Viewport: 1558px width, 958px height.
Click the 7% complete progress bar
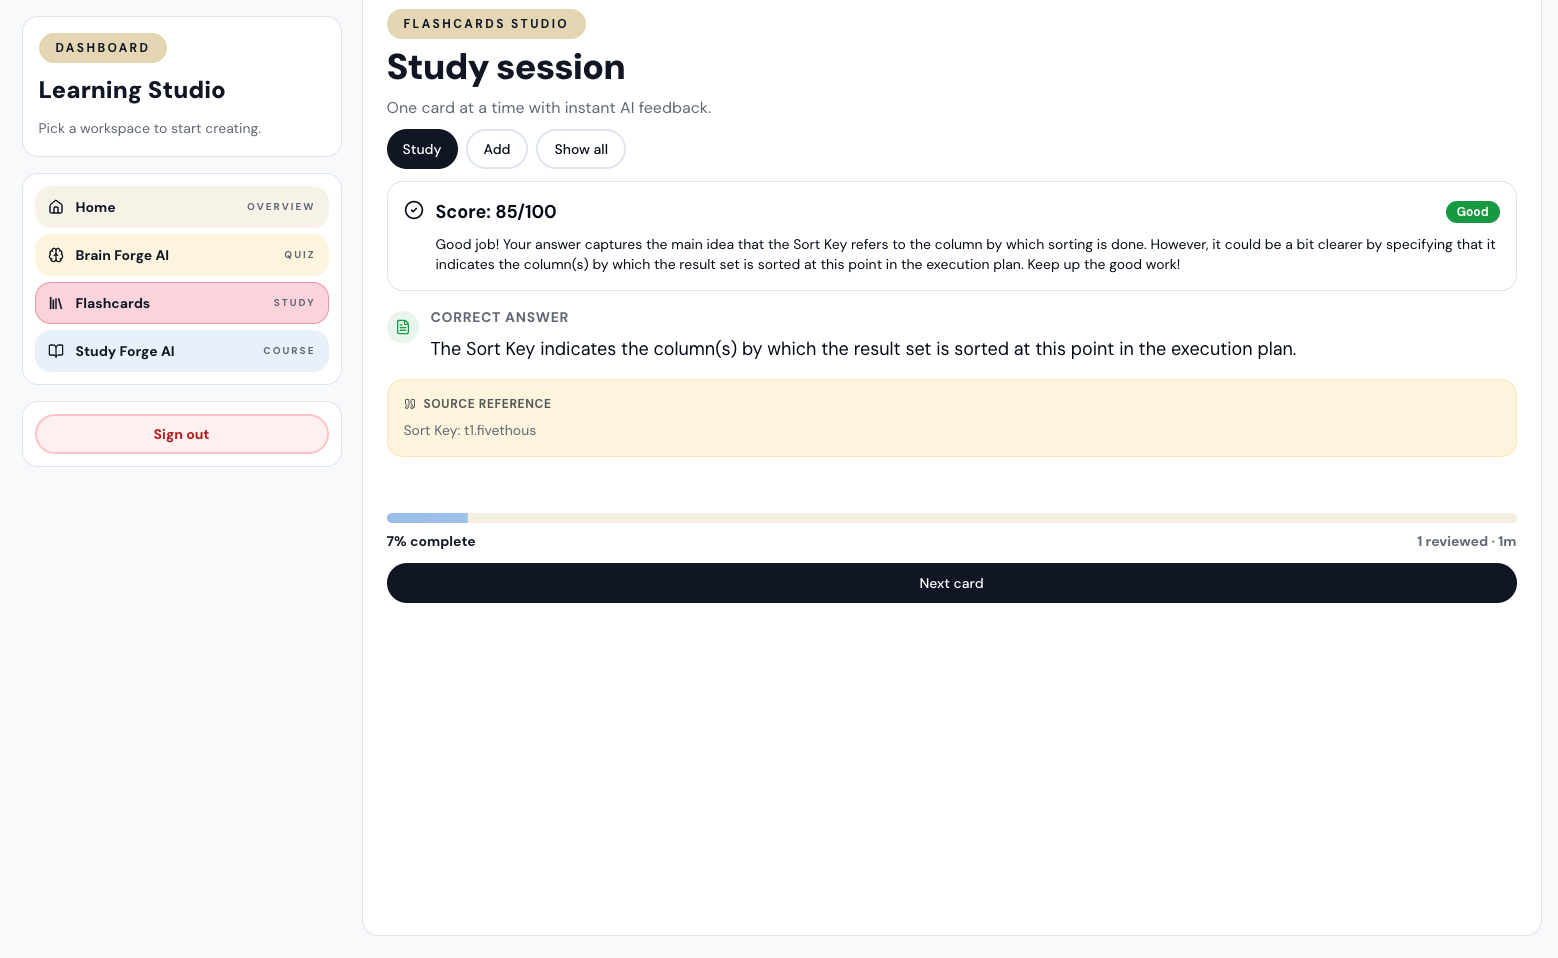click(951, 518)
